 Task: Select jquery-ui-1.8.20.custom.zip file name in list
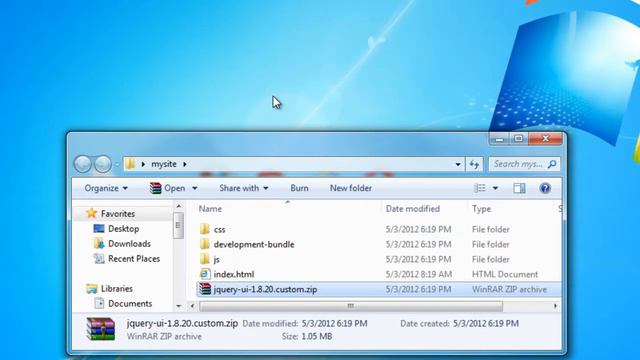(265, 289)
